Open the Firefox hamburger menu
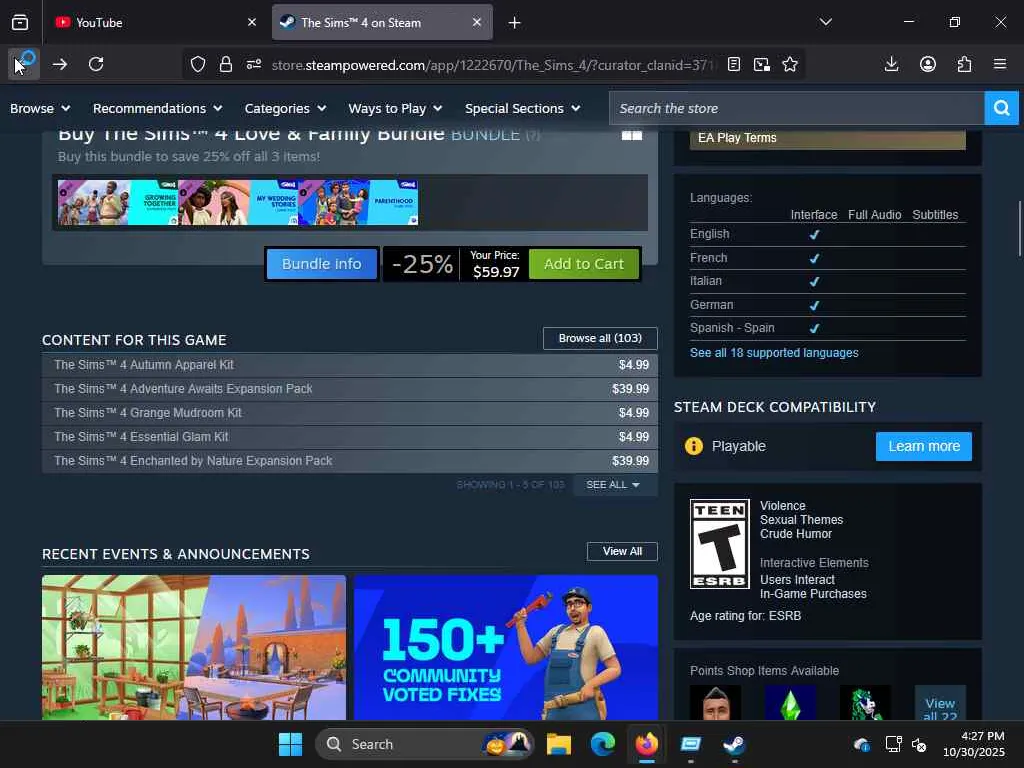The image size is (1024, 768). point(1000,64)
